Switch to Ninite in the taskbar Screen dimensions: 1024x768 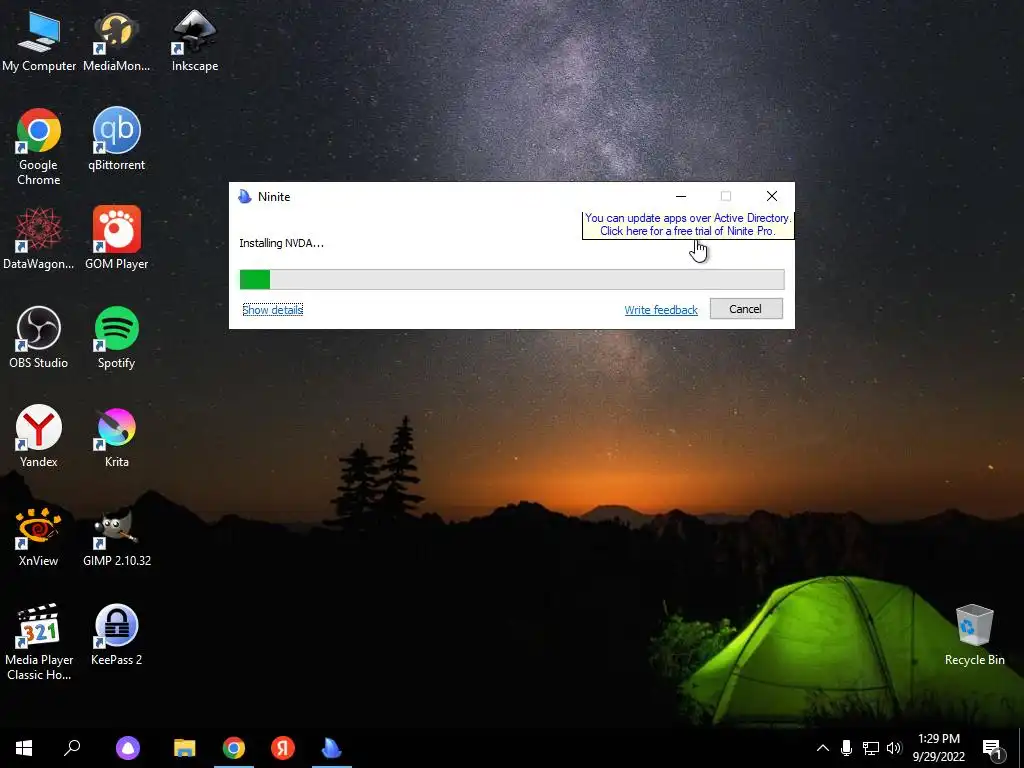(332, 748)
